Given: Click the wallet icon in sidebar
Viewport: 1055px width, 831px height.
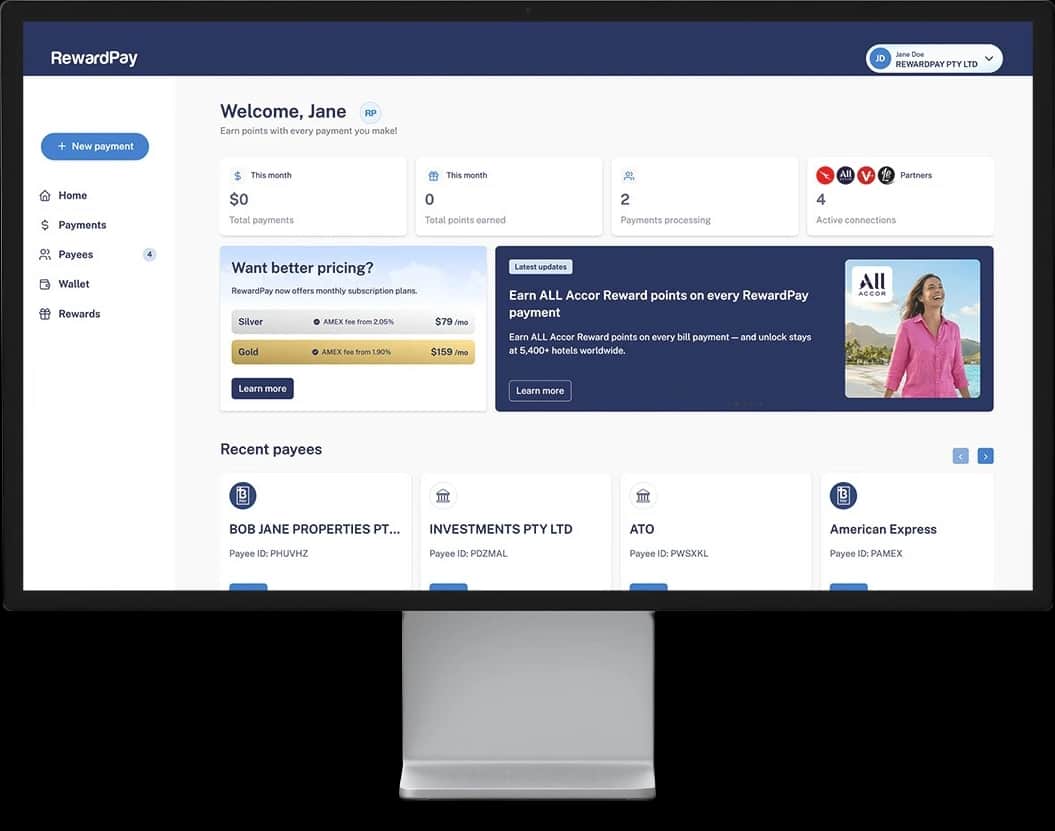Looking at the screenshot, I should [x=45, y=284].
